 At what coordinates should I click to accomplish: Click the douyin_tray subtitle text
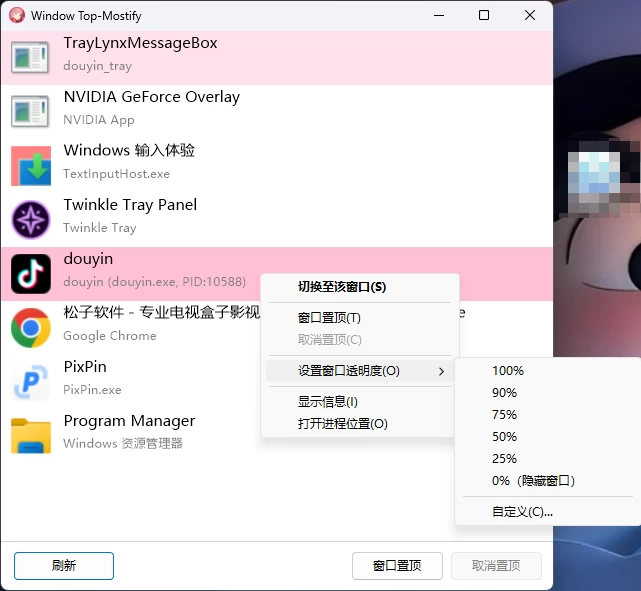coord(97,66)
